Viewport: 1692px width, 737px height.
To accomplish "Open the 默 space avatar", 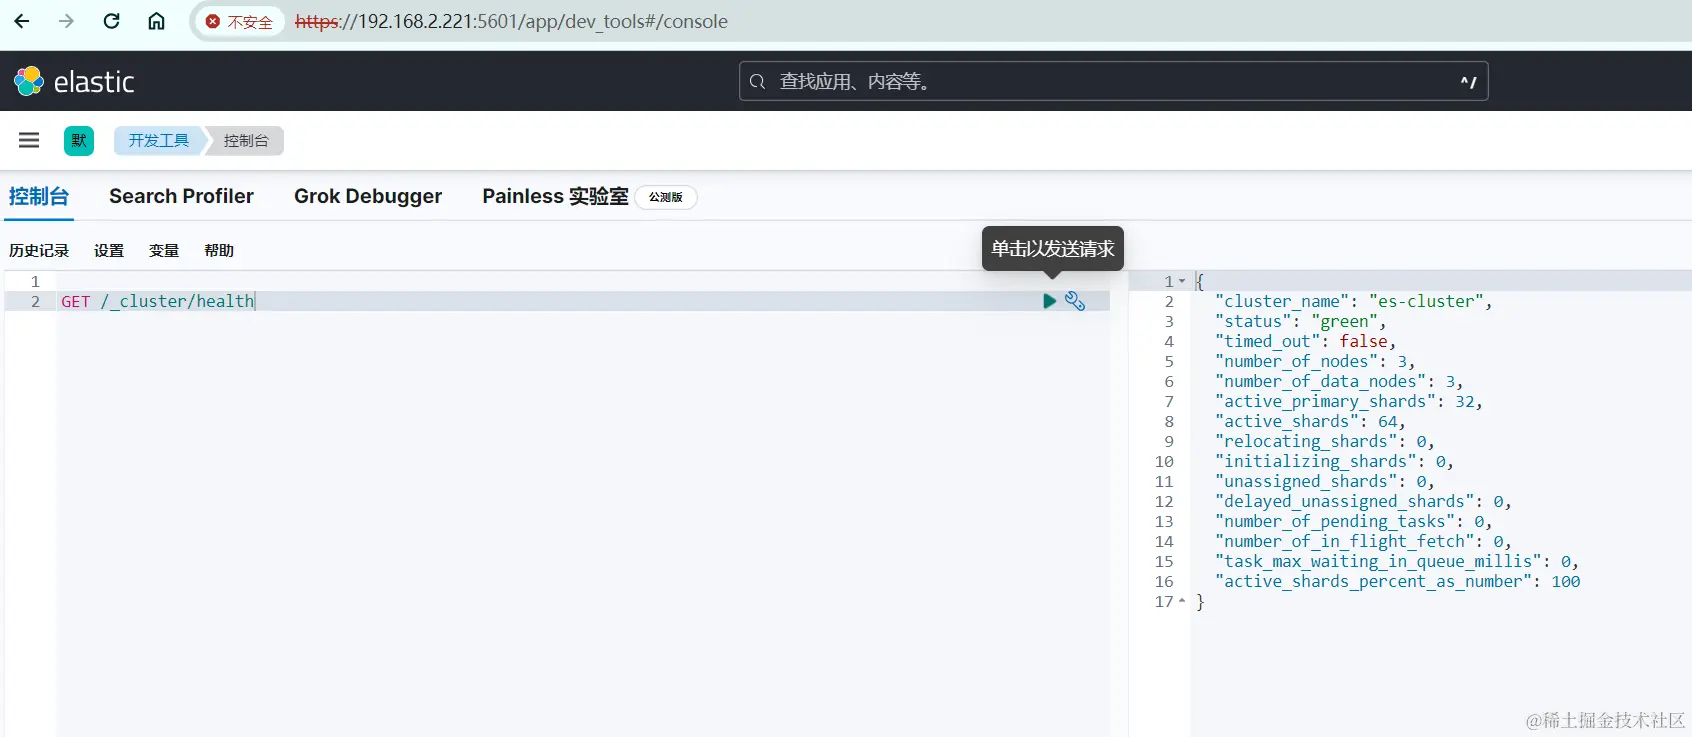I will pos(79,140).
